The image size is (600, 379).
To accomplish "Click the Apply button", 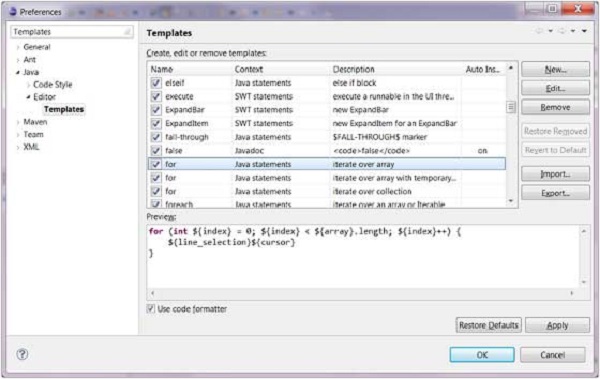I will tap(557, 325).
